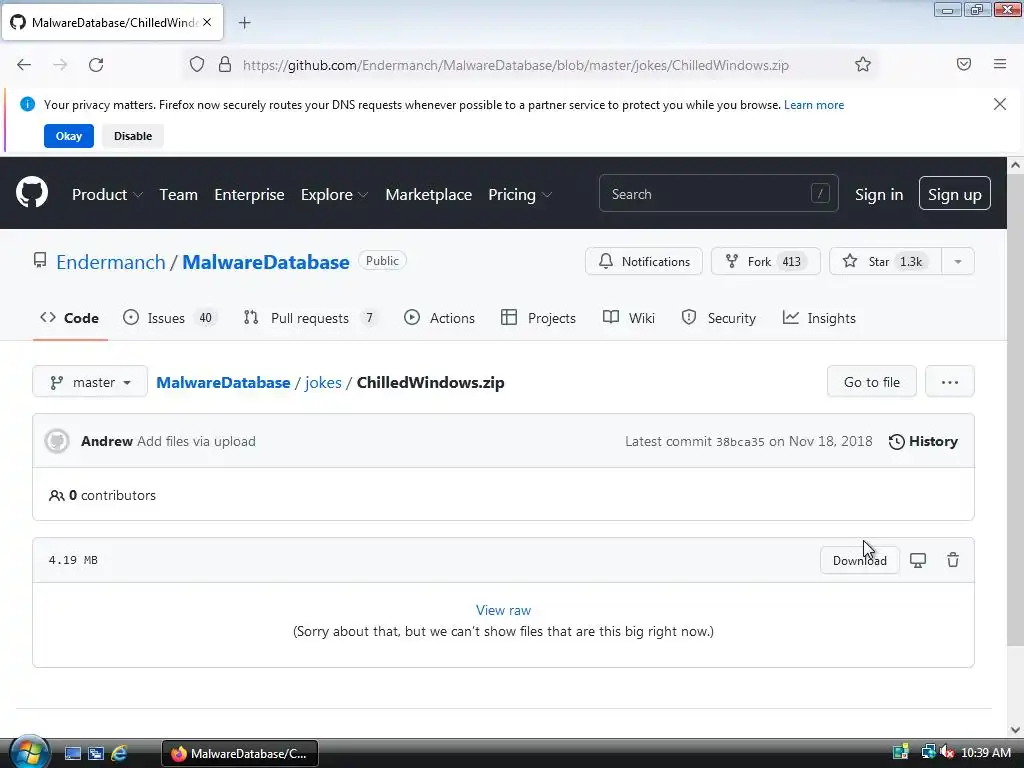Open the Save to Pocket icon
Image resolution: width=1024 pixels, height=768 pixels.
pos(963,64)
